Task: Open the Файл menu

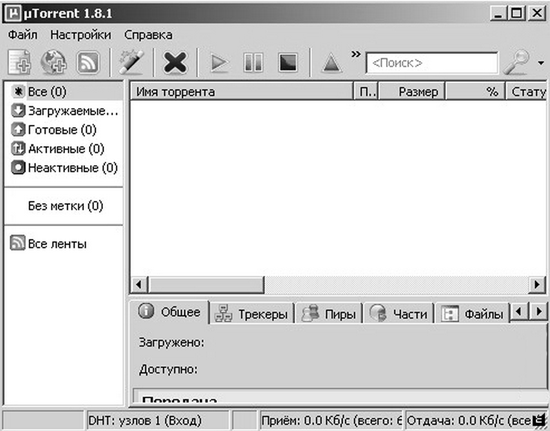Action: tap(22, 35)
